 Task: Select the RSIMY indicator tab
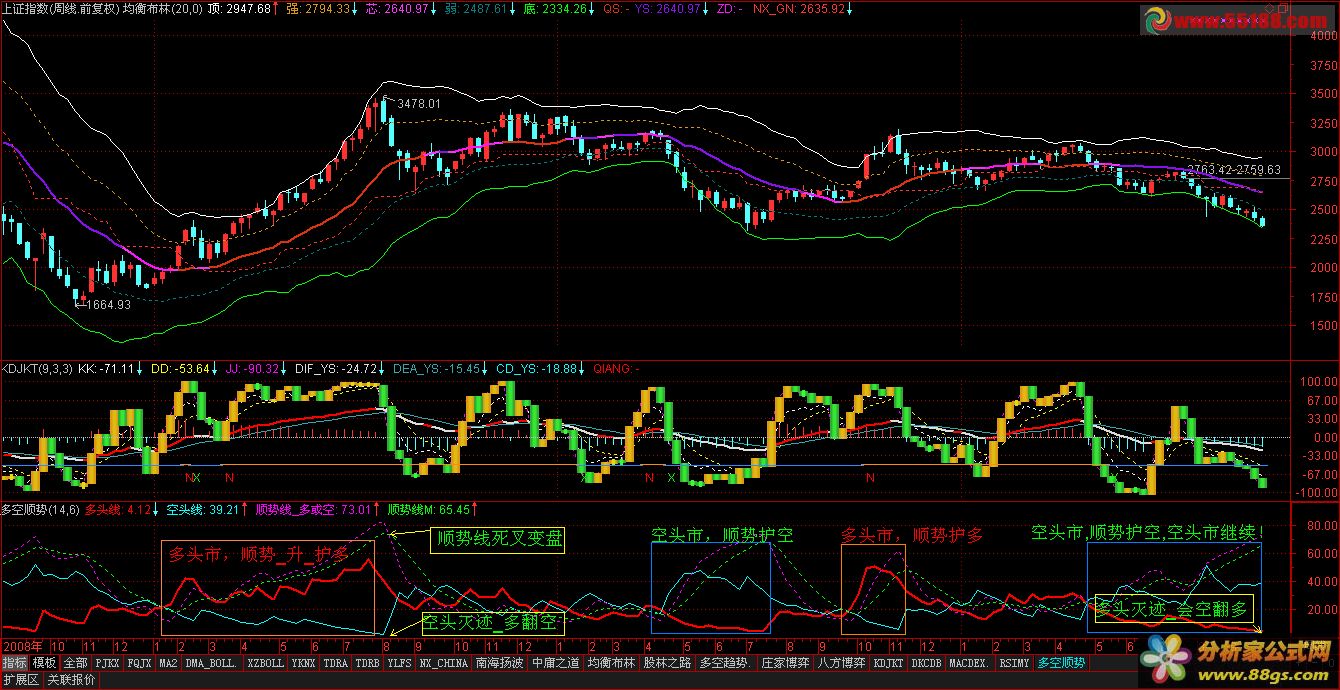1014,663
